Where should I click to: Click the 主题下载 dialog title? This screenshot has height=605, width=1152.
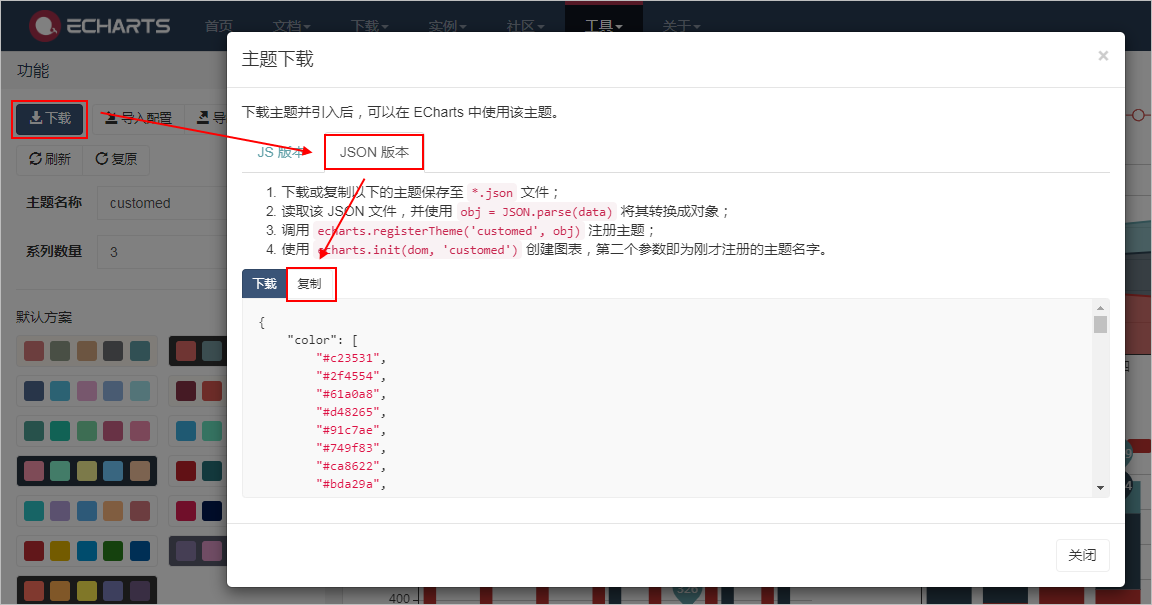[x=278, y=60]
